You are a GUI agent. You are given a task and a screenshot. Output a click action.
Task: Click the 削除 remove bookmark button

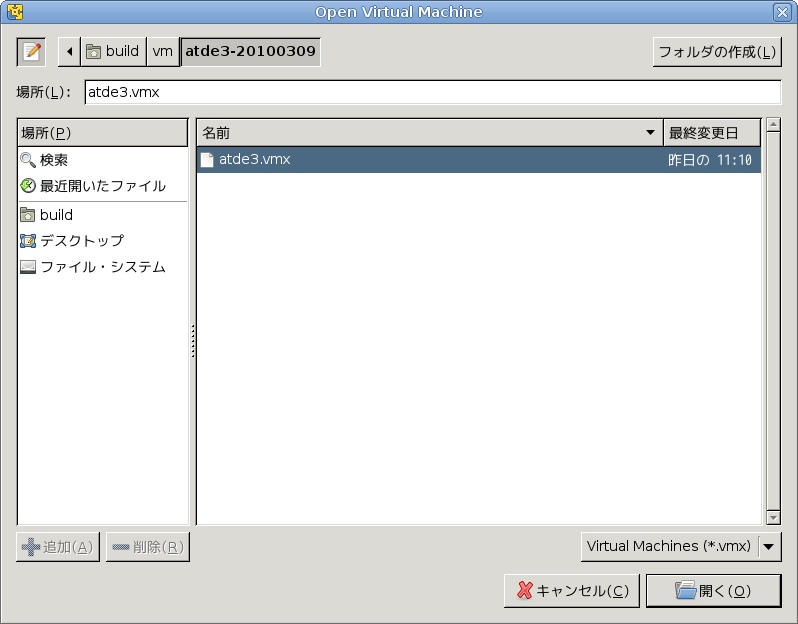(x=148, y=547)
